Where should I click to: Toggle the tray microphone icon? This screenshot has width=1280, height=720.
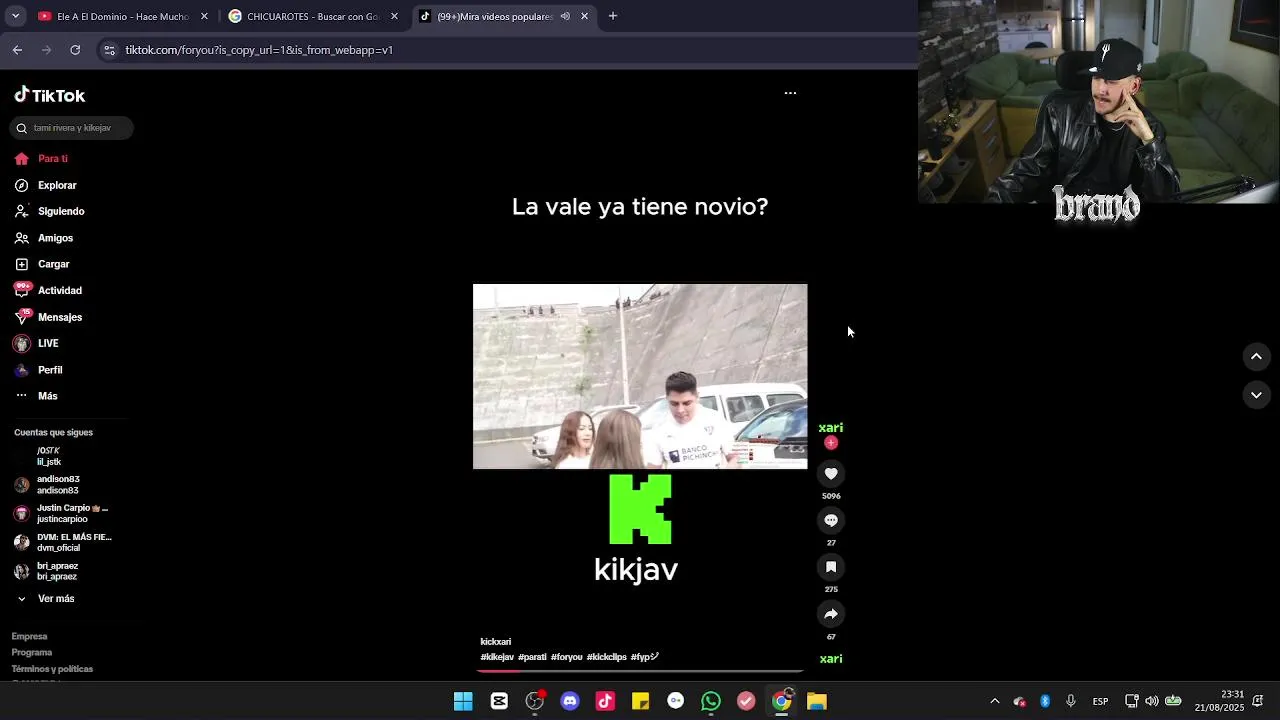click(1070, 701)
